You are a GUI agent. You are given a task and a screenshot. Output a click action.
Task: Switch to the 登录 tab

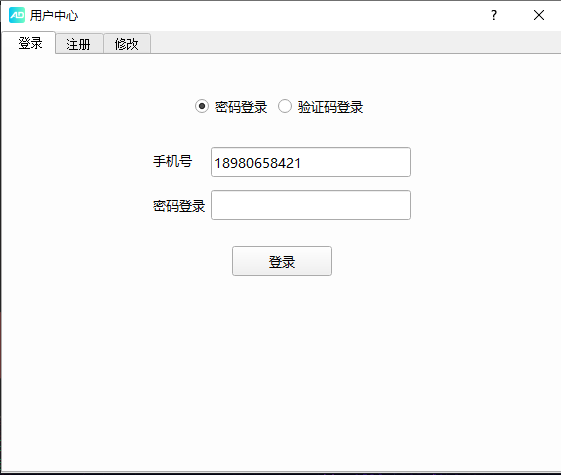29,43
